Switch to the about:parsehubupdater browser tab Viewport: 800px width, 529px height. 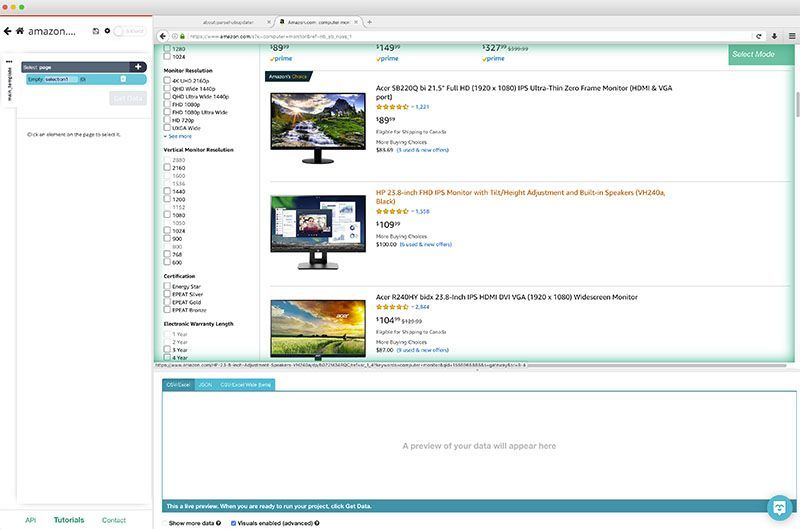pos(228,22)
